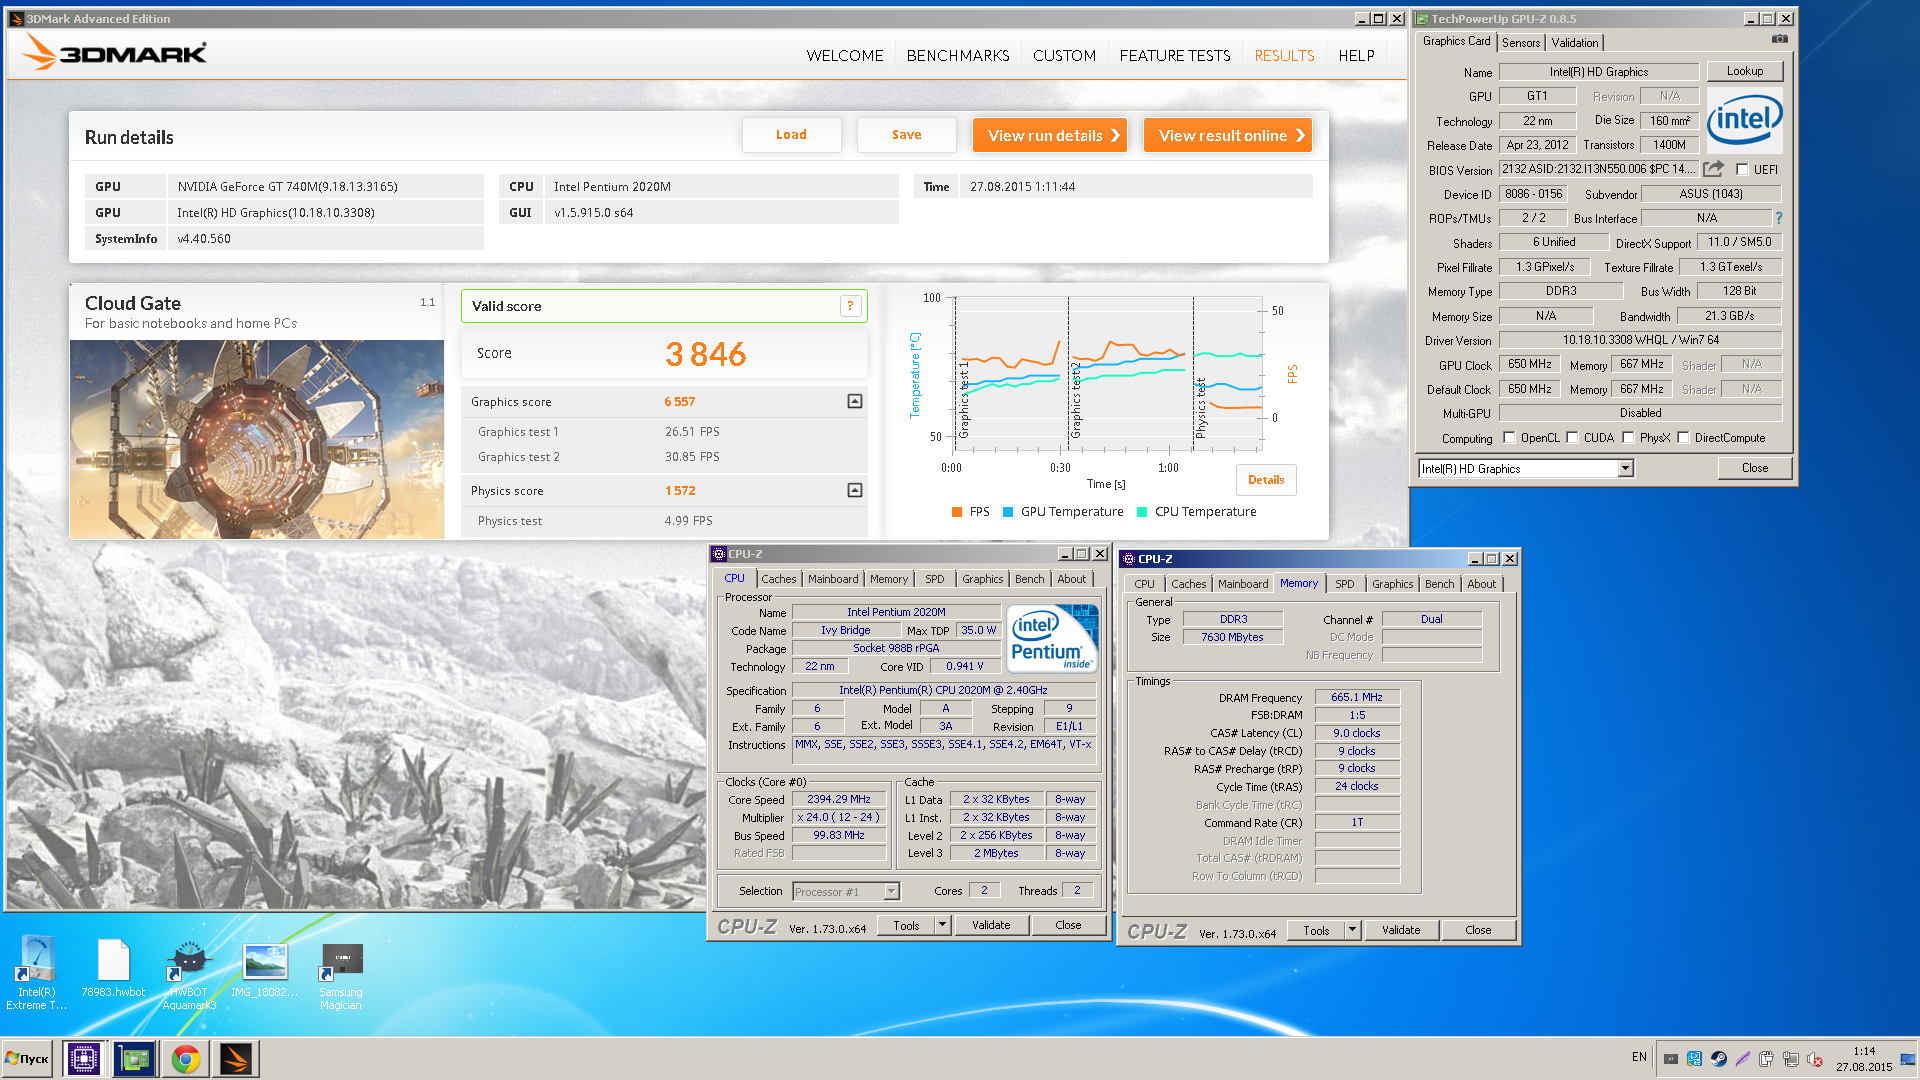Click the Steam icon in the system tray

(x=1719, y=1058)
